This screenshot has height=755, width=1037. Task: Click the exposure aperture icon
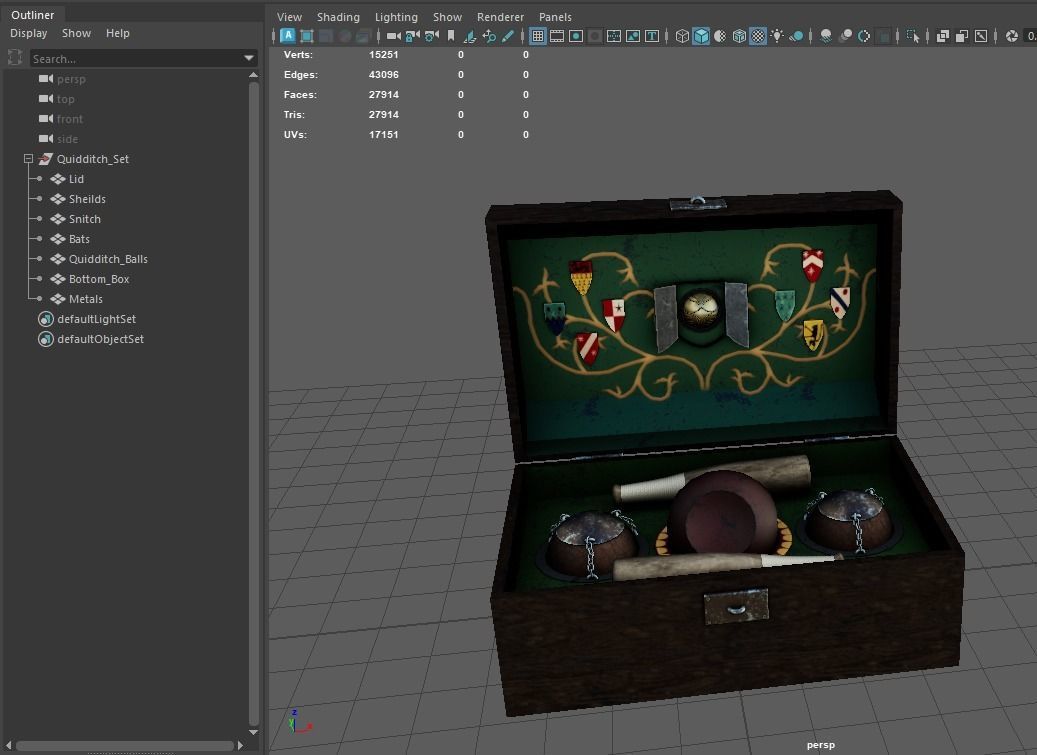pos(1012,36)
